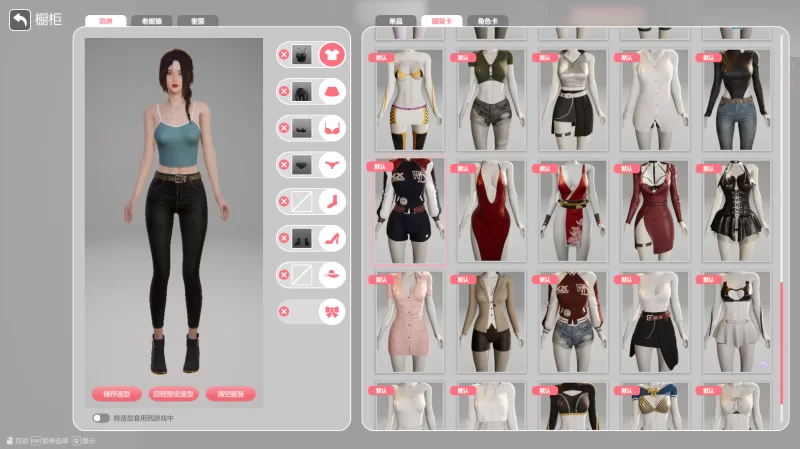
Task: Open the 服装卡 outfit cards tab
Action: point(441,21)
